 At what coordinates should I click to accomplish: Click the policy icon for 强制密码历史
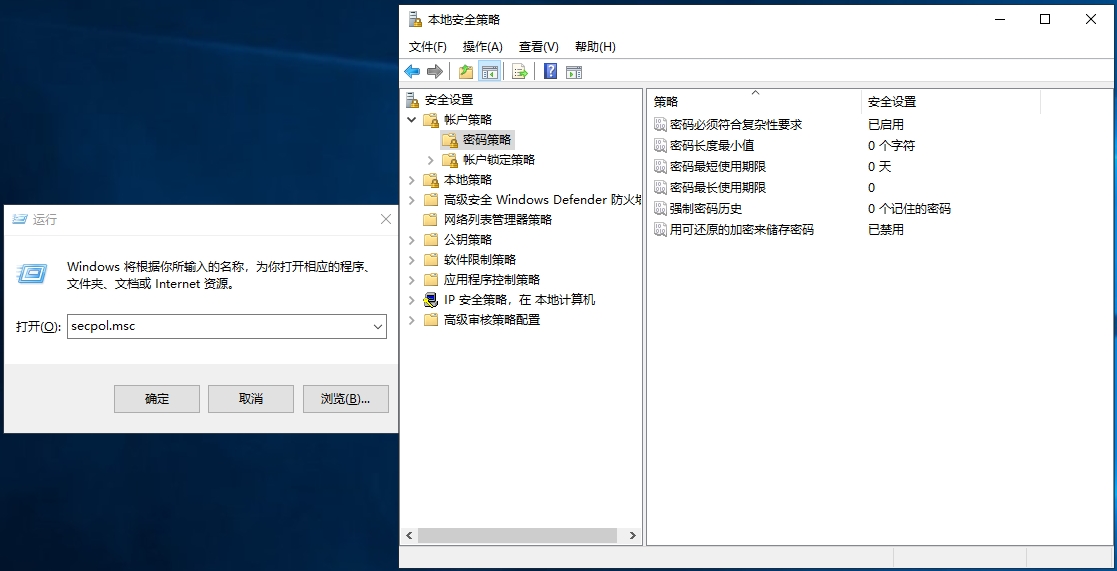point(660,209)
